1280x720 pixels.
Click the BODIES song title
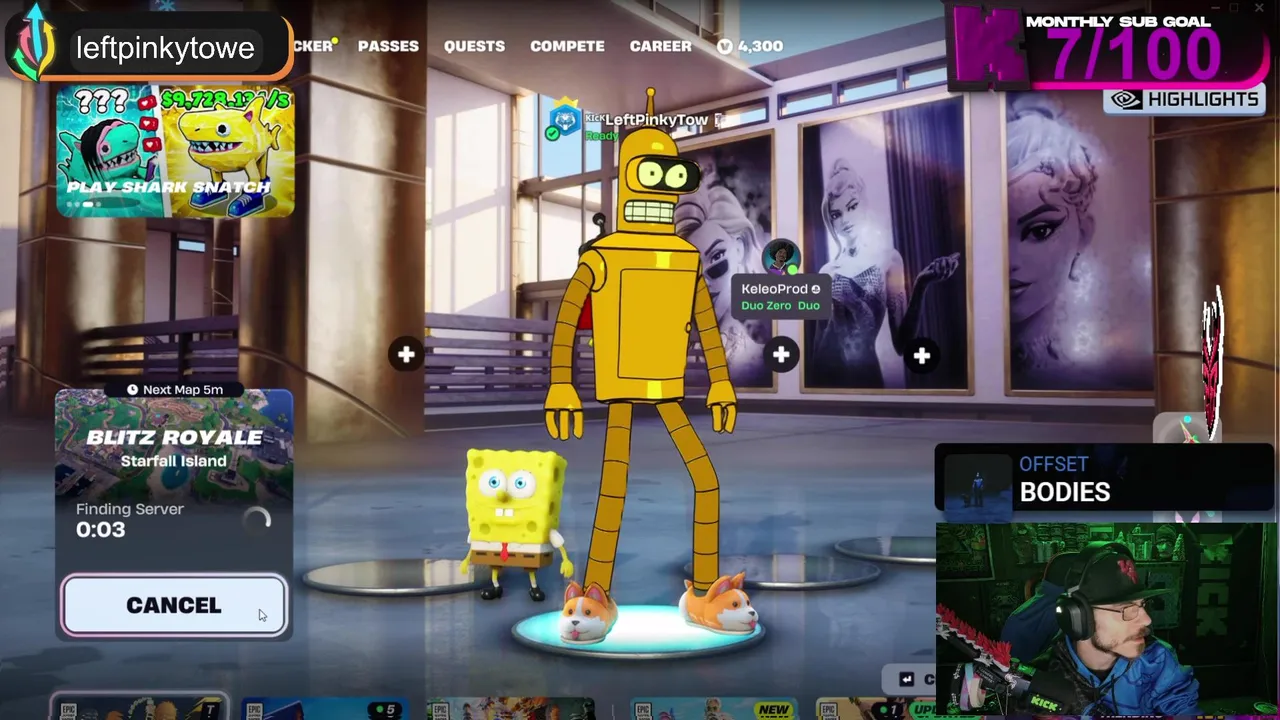click(x=1065, y=492)
